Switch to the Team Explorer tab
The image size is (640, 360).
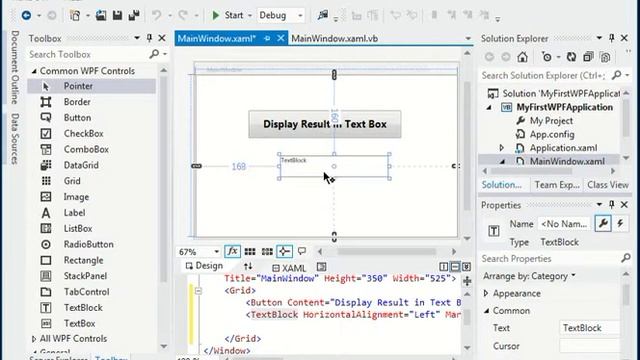point(557,185)
